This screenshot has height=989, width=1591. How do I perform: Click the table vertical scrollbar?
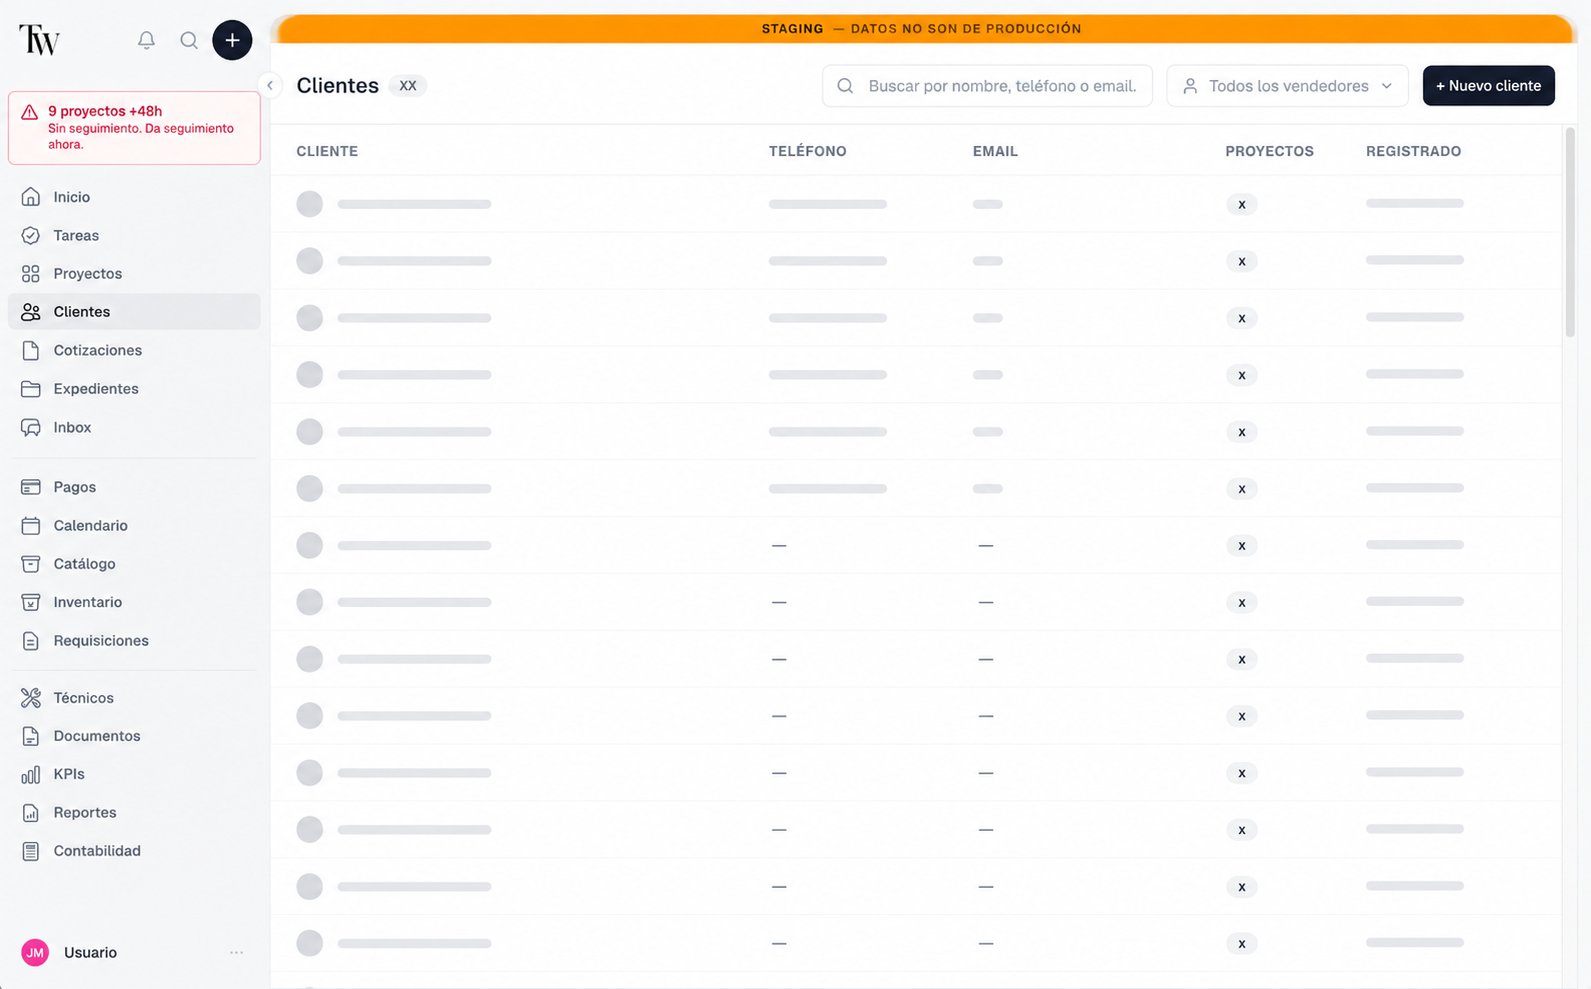click(1570, 232)
